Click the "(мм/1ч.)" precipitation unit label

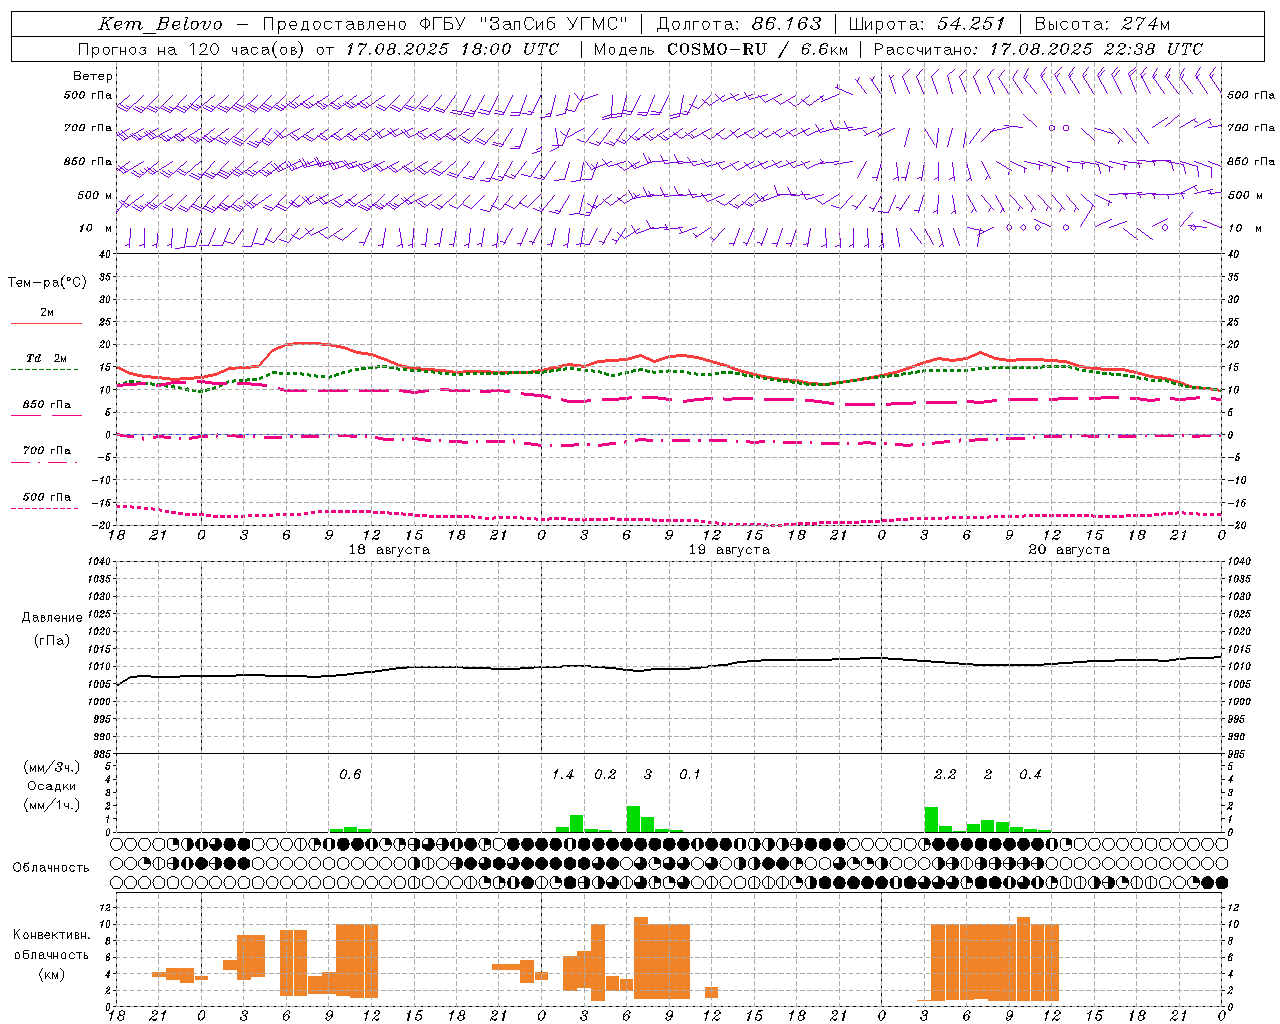(51, 805)
